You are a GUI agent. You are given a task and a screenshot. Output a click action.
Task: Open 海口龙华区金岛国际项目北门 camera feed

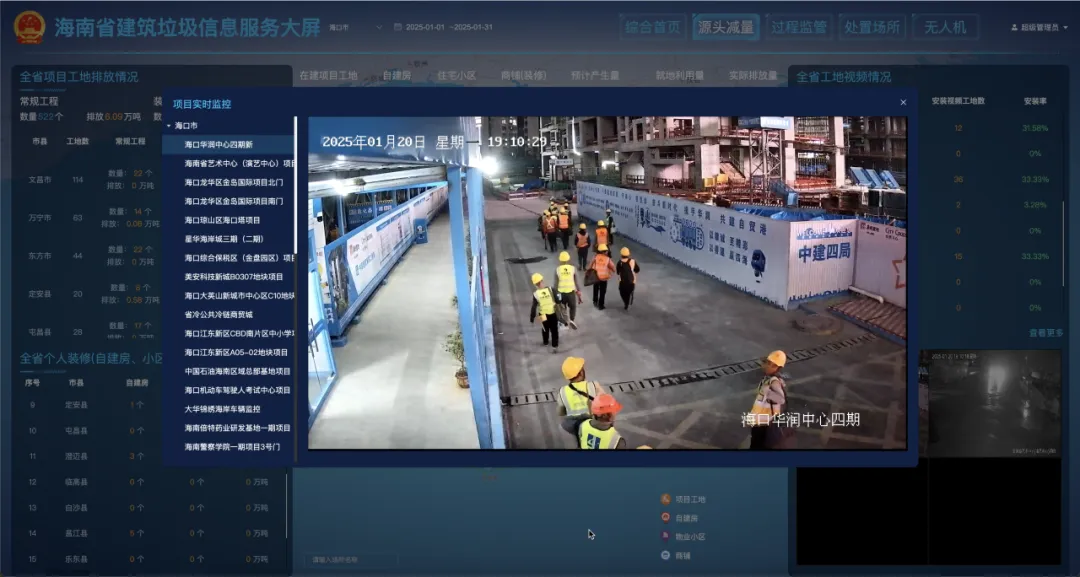tap(233, 183)
